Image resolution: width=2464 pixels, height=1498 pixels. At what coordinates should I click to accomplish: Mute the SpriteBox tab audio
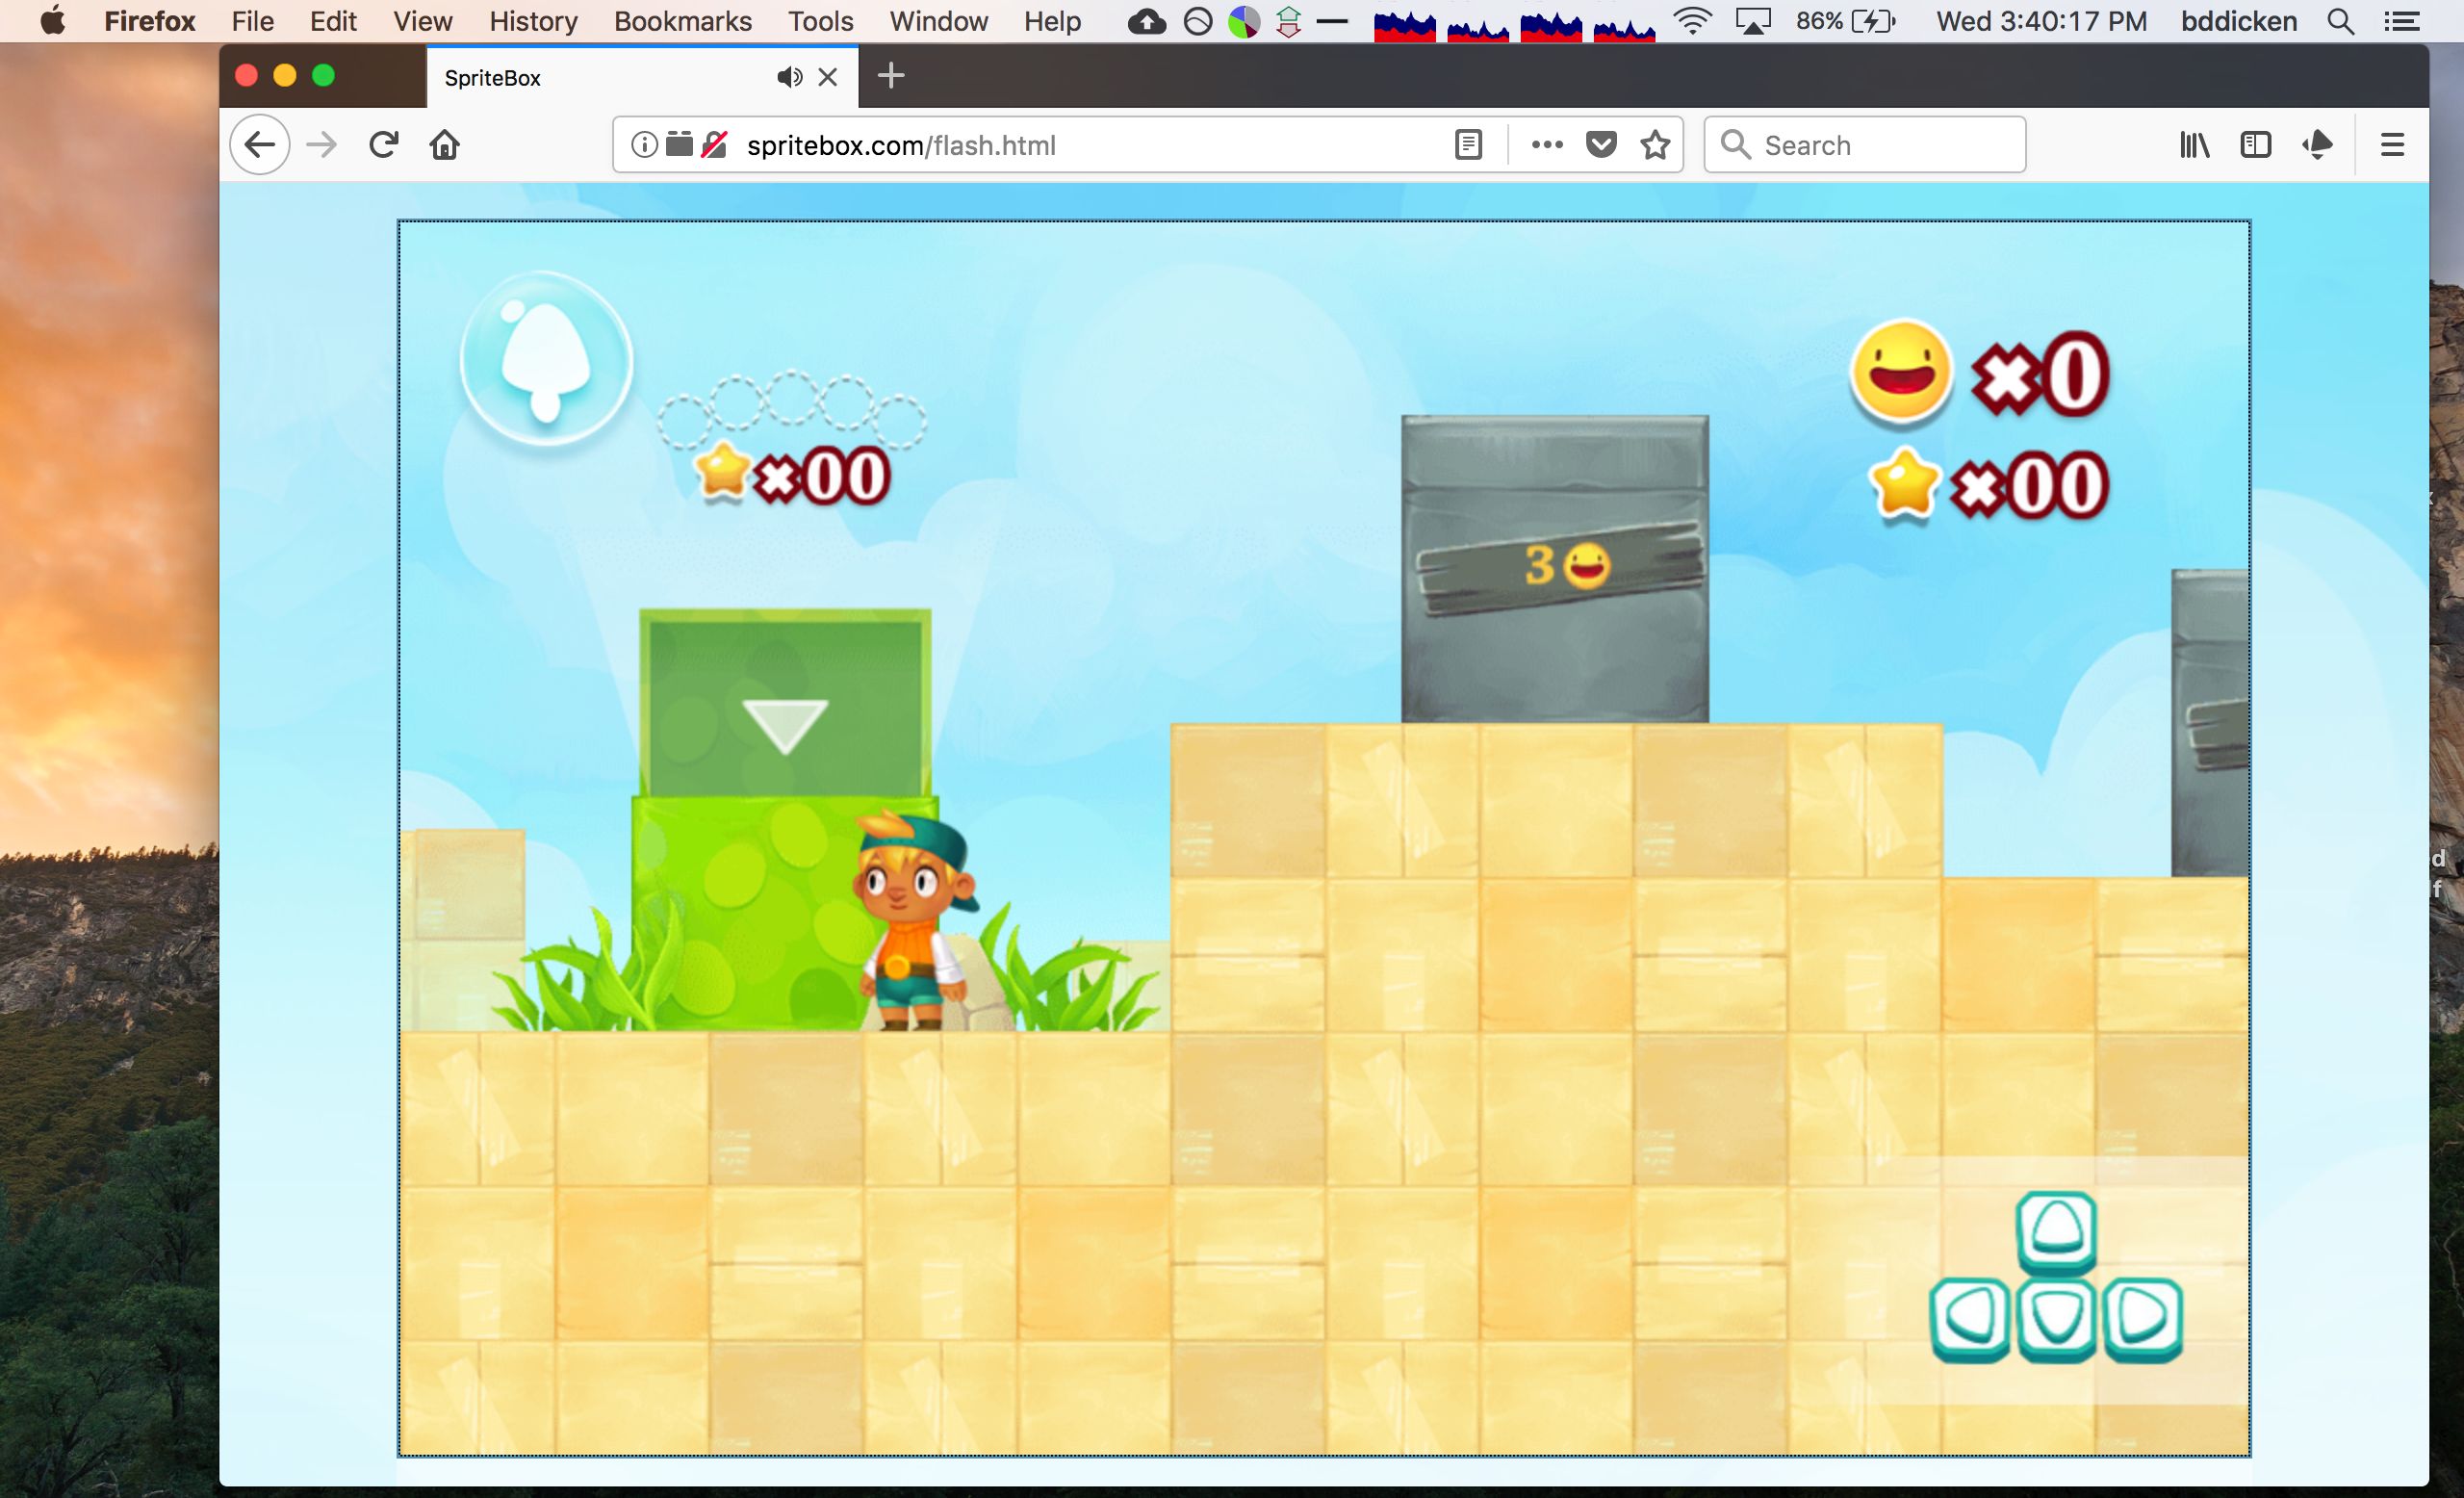789,77
